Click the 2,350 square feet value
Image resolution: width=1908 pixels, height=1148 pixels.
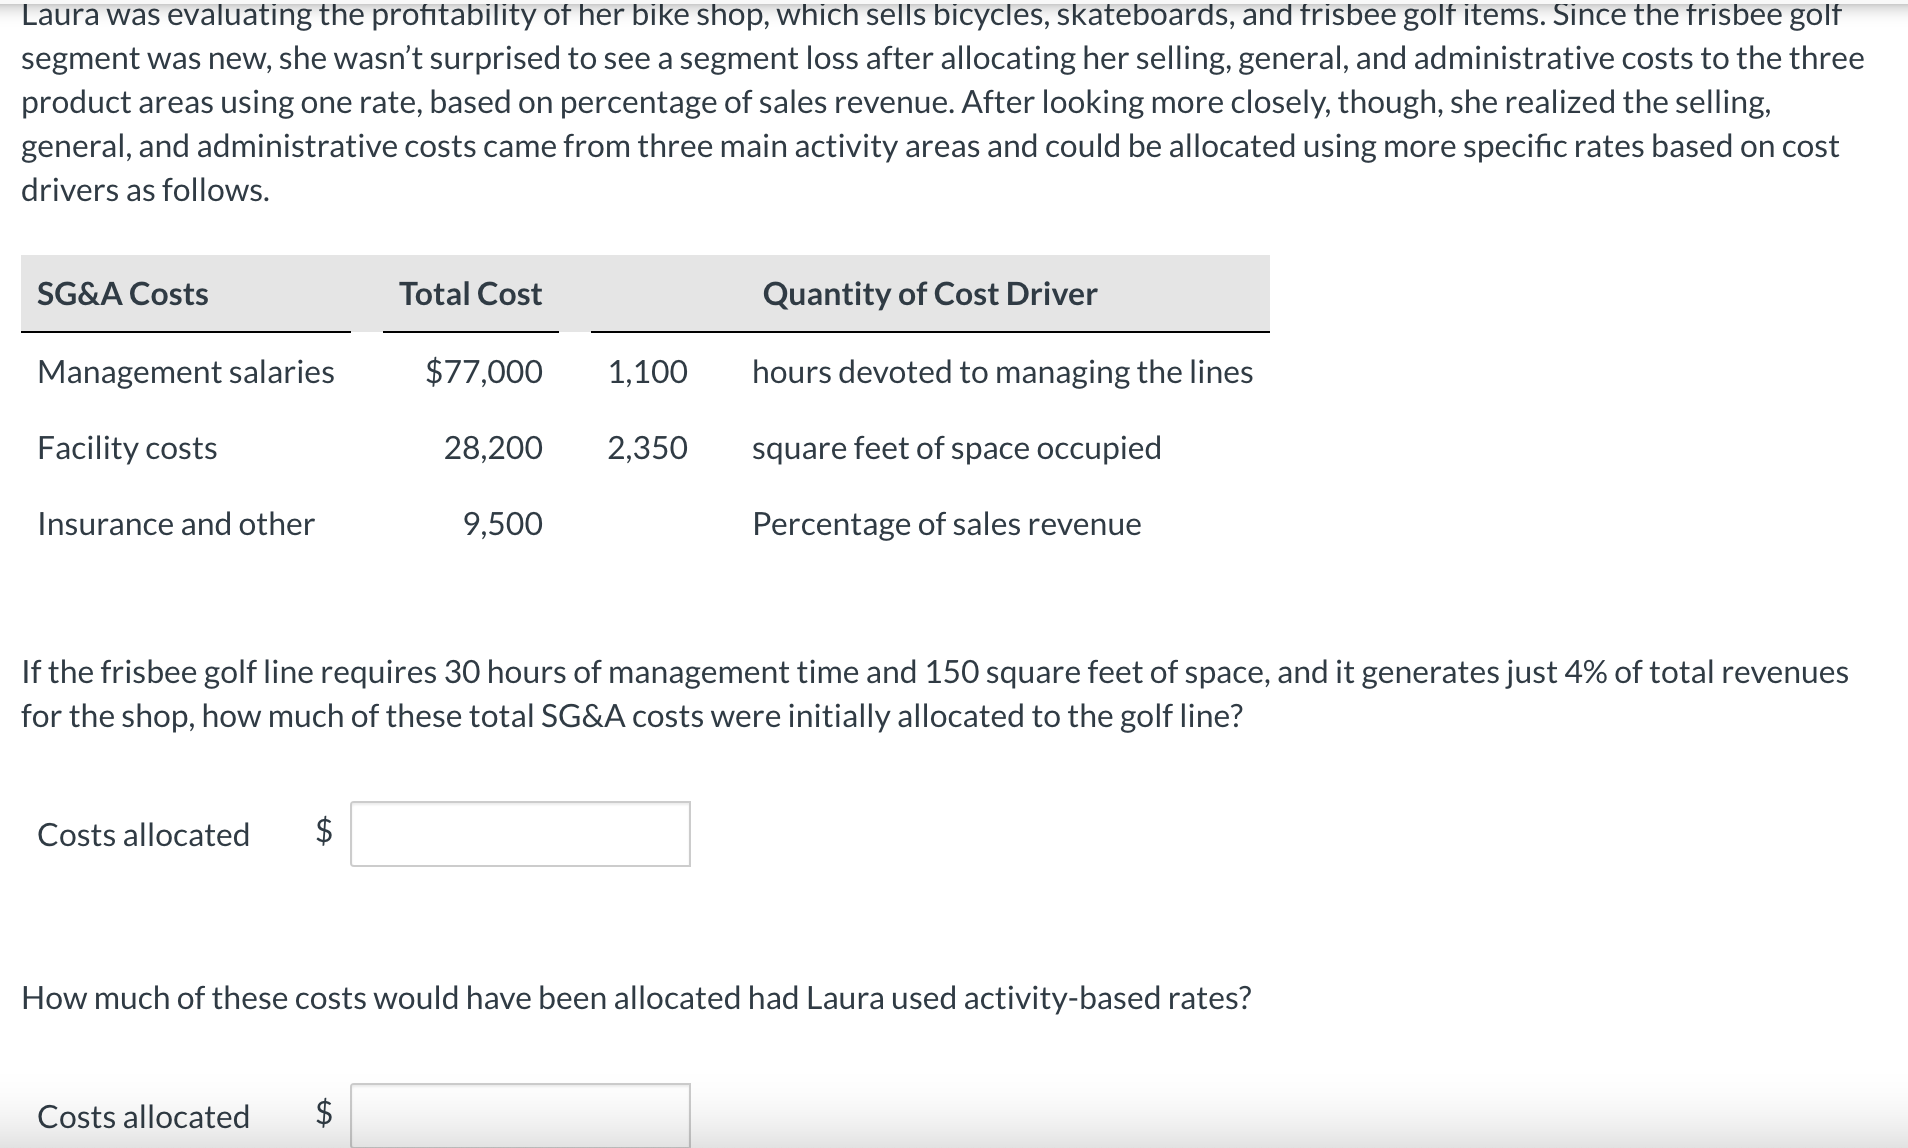646,447
